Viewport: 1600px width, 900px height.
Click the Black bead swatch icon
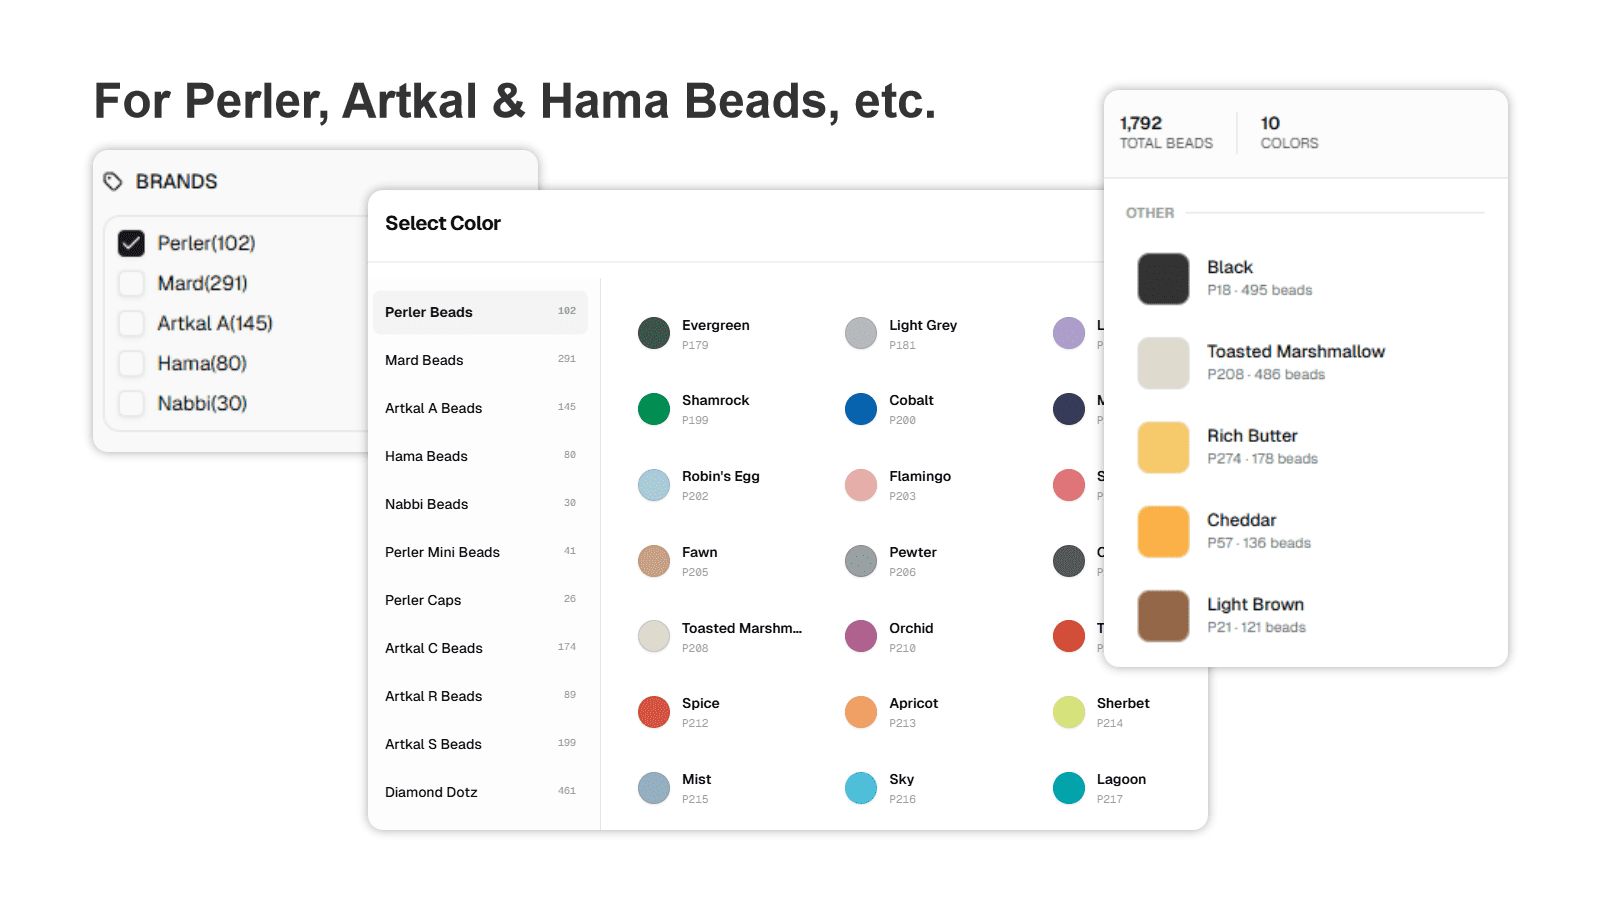[x=1162, y=279]
